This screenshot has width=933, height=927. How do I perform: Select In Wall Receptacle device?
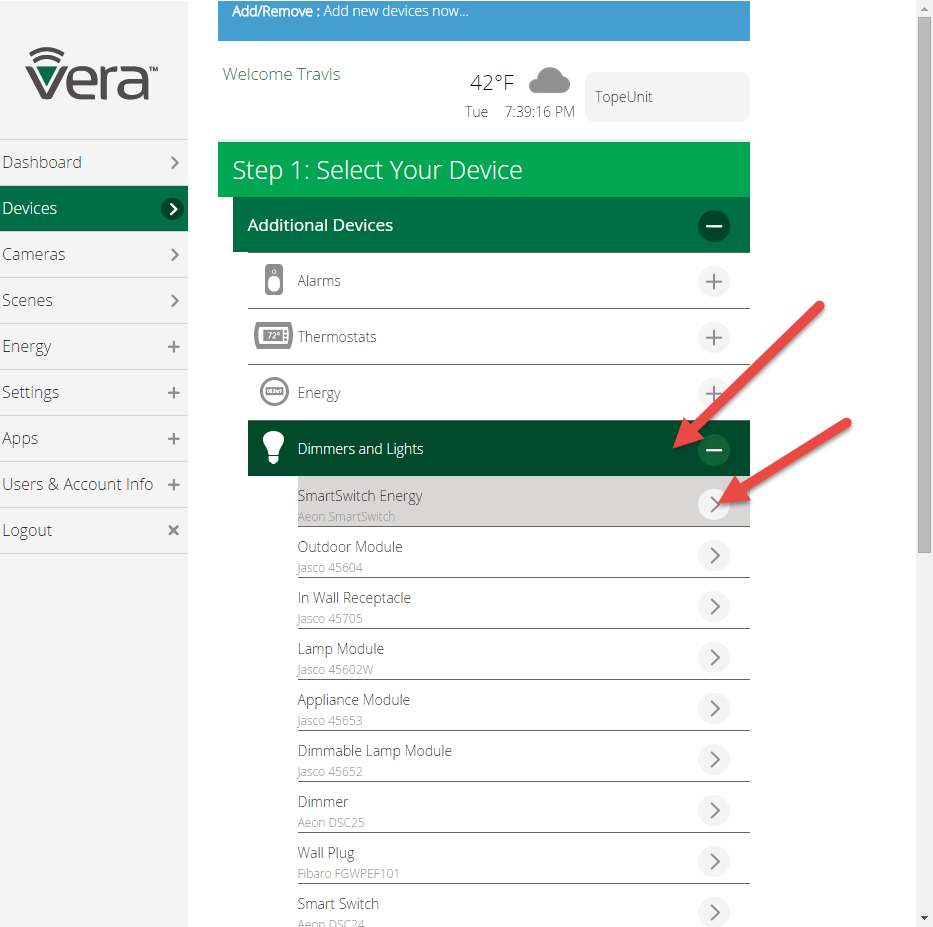coord(523,603)
